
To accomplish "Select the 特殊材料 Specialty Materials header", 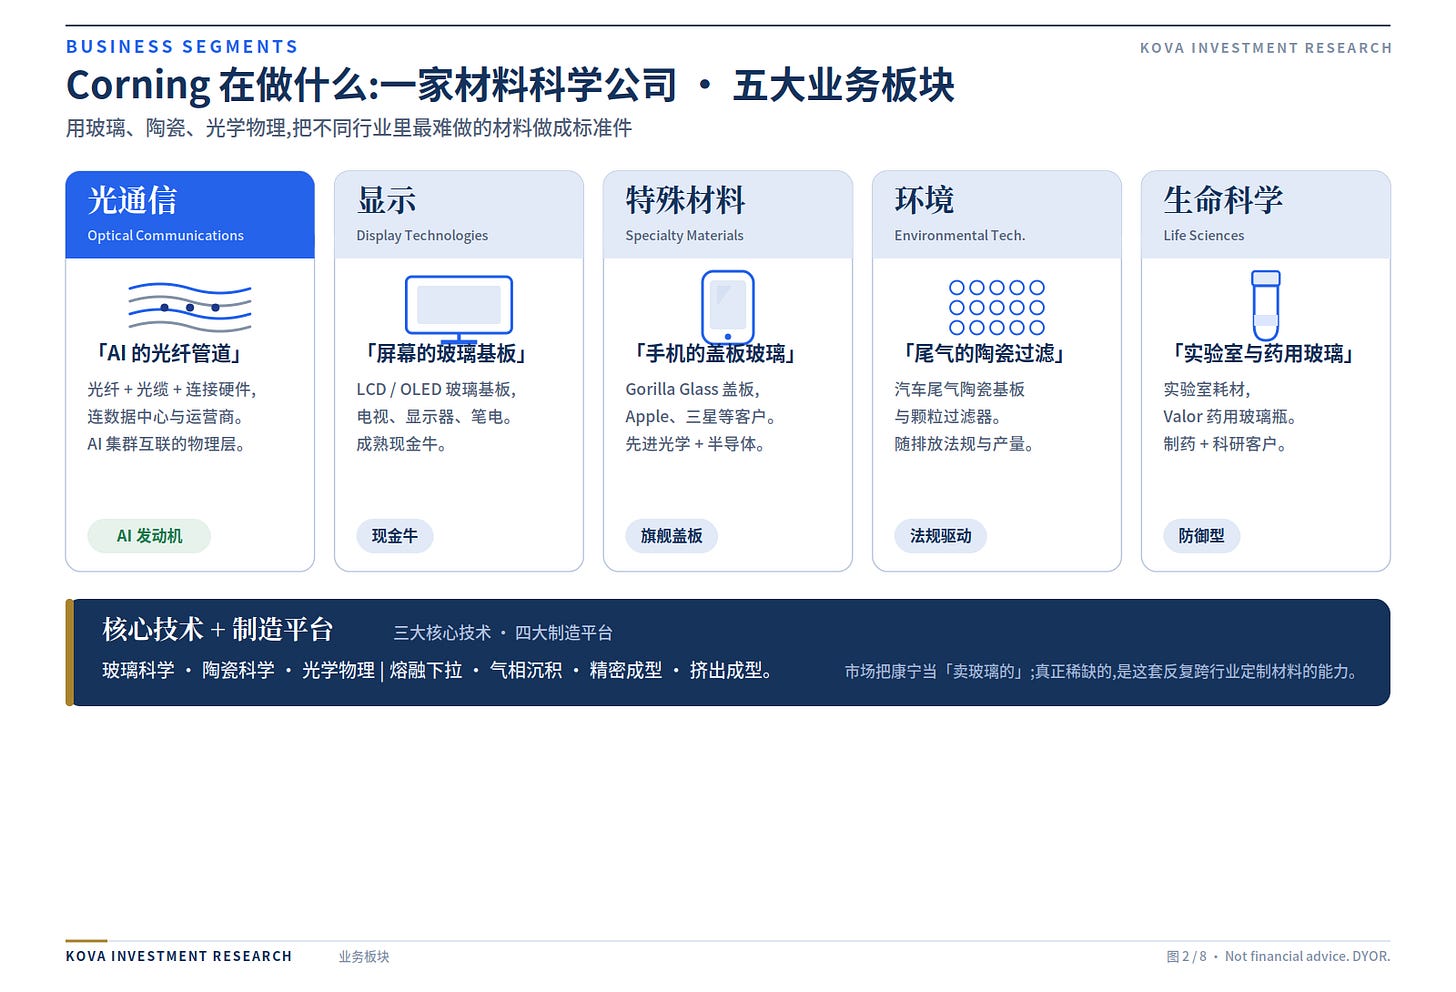I will pyautogui.click(x=728, y=215).
